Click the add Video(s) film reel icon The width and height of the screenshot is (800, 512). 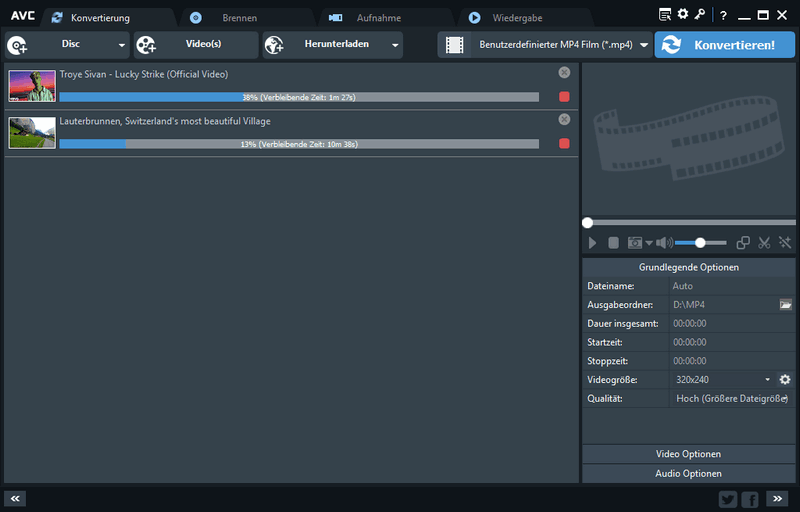pyautogui.click(x=146, y=45)
